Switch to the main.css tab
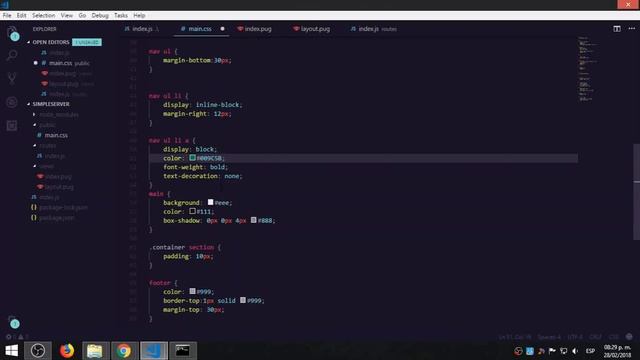Image resolution: width=640 pixels, height=360 pixels. (200, 29)
